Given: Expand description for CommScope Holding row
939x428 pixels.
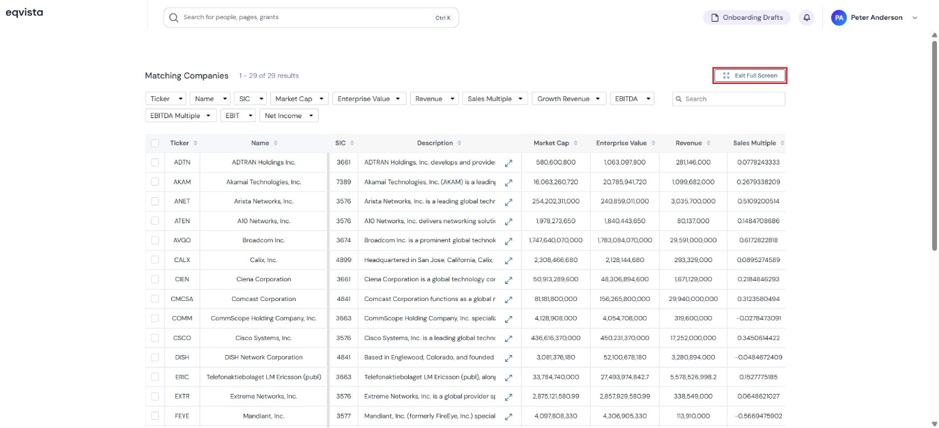Looking at the screenshot, I should [508, 318].
